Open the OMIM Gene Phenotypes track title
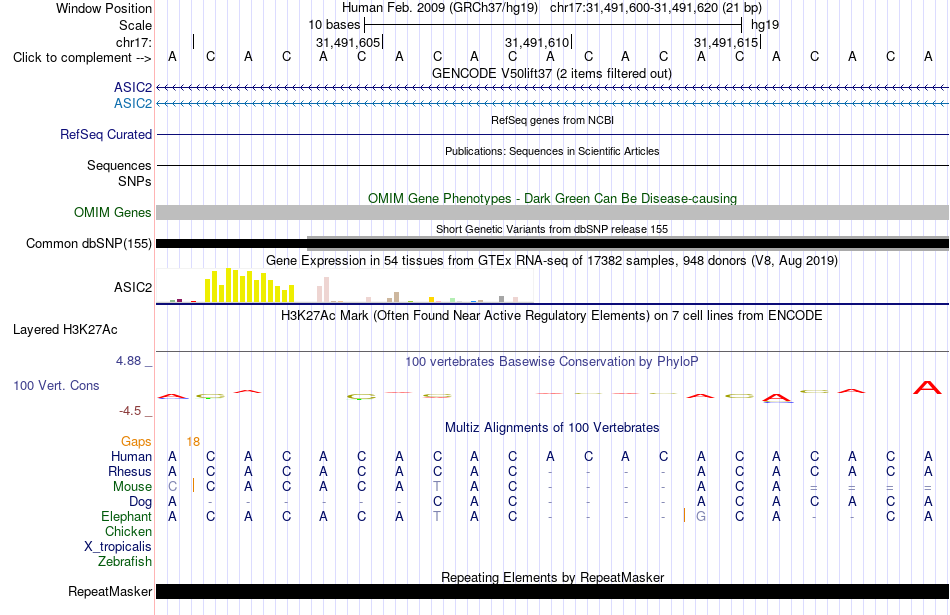This screenshot has height=615, width=950. (552, 198)
